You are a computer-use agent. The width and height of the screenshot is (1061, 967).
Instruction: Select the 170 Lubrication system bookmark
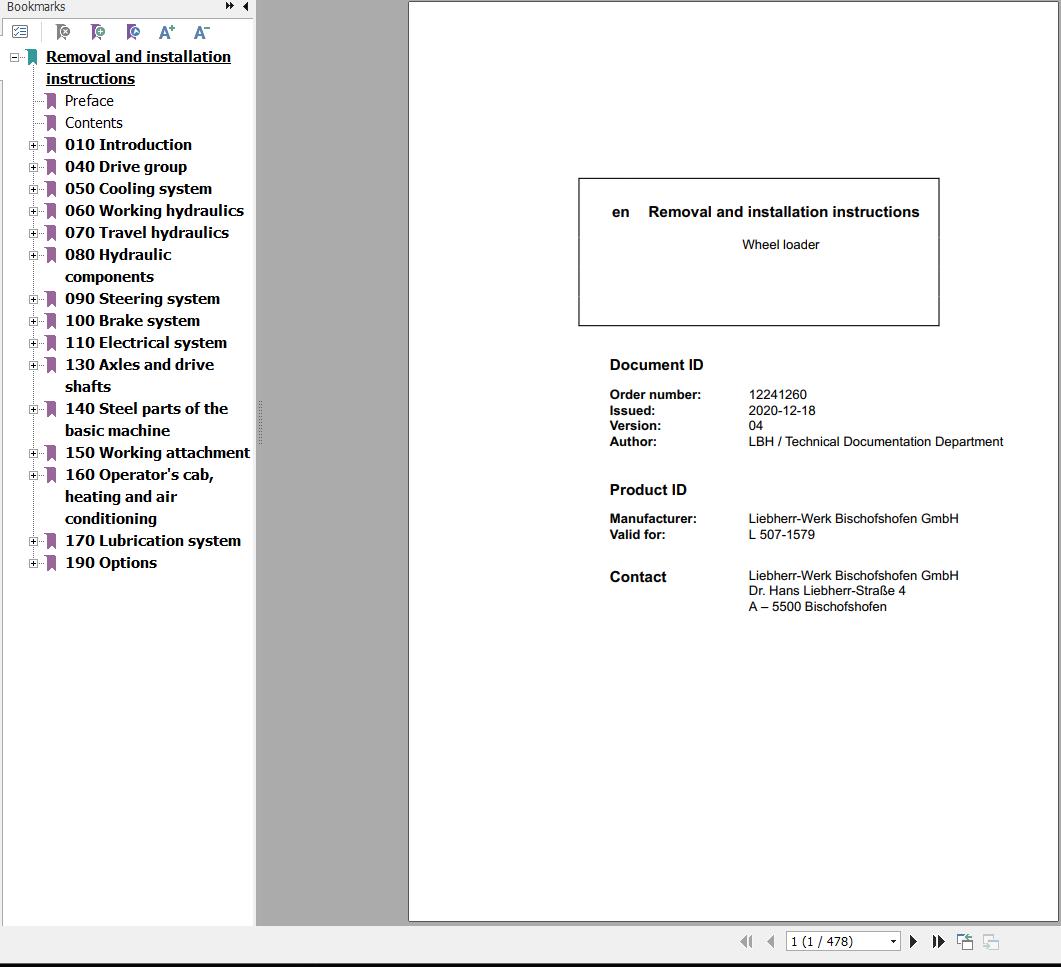click(153, 541)
